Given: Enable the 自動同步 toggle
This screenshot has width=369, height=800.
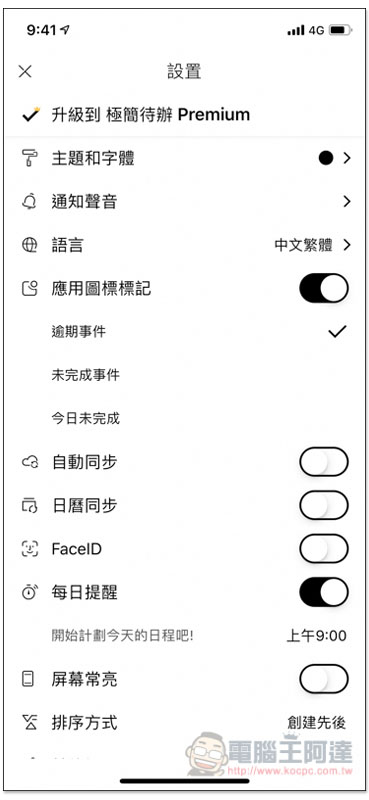Looking at the screenshot, I should [x=324, y=462].
